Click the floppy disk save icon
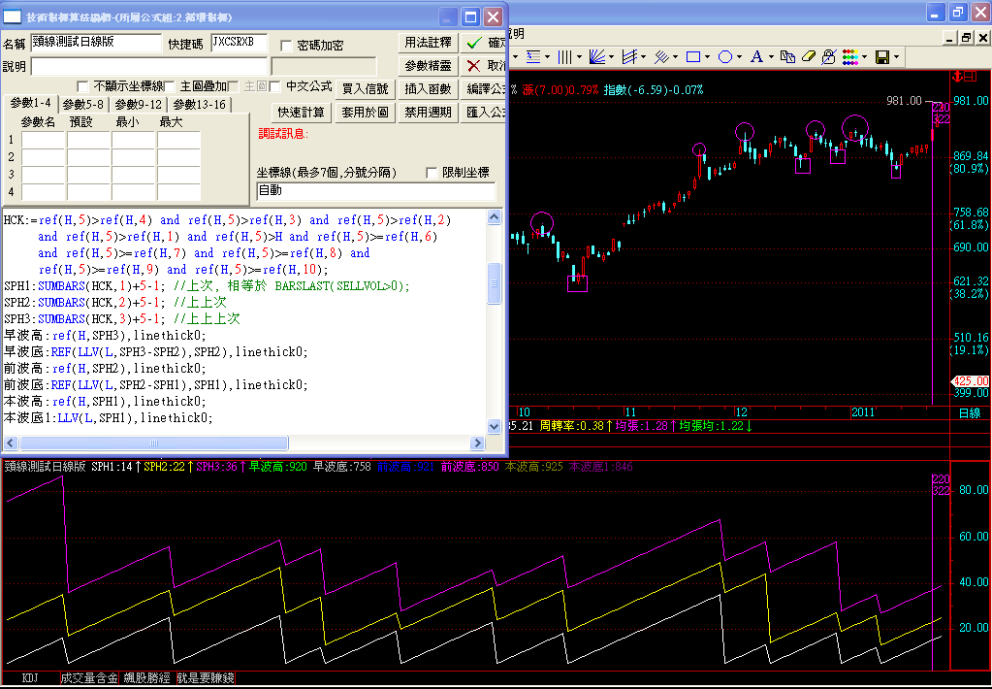This screenshot has height=689, width=992. pos(883,57)
